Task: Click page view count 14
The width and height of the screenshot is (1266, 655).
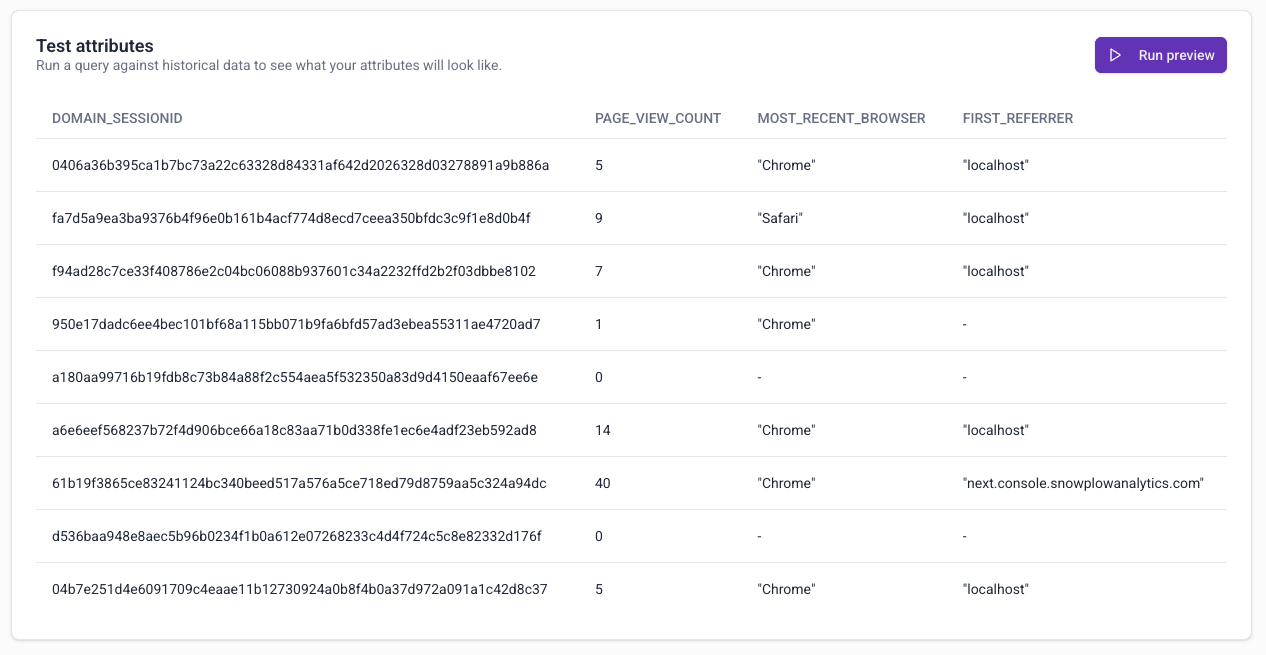Action: coord(603,430)
